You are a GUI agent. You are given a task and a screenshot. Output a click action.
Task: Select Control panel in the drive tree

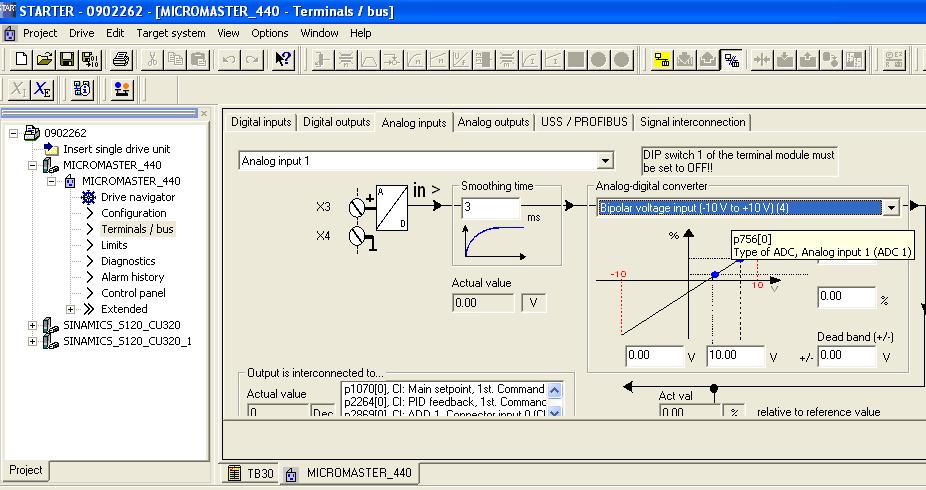[x=133, y=293]
